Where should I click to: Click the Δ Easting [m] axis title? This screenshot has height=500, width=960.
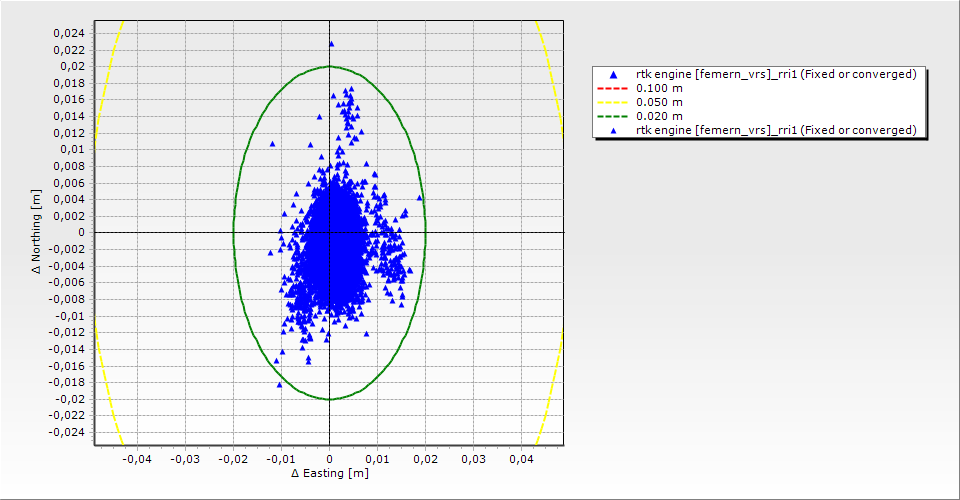point(329,473)
